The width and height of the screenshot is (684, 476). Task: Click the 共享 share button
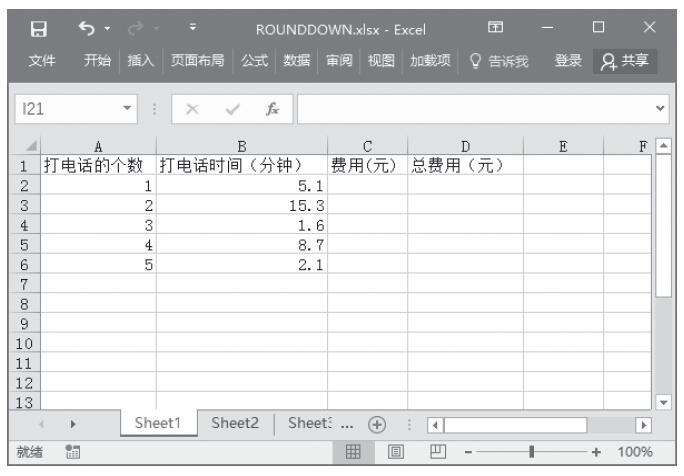coord(628,63)
